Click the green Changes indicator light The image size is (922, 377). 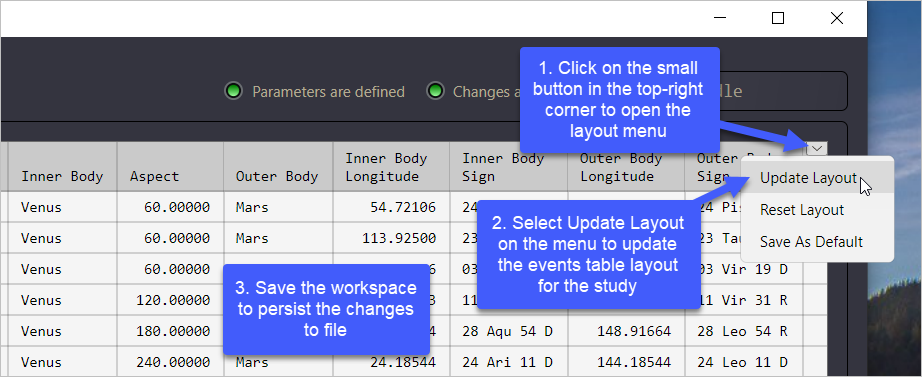tap(435, 91)
